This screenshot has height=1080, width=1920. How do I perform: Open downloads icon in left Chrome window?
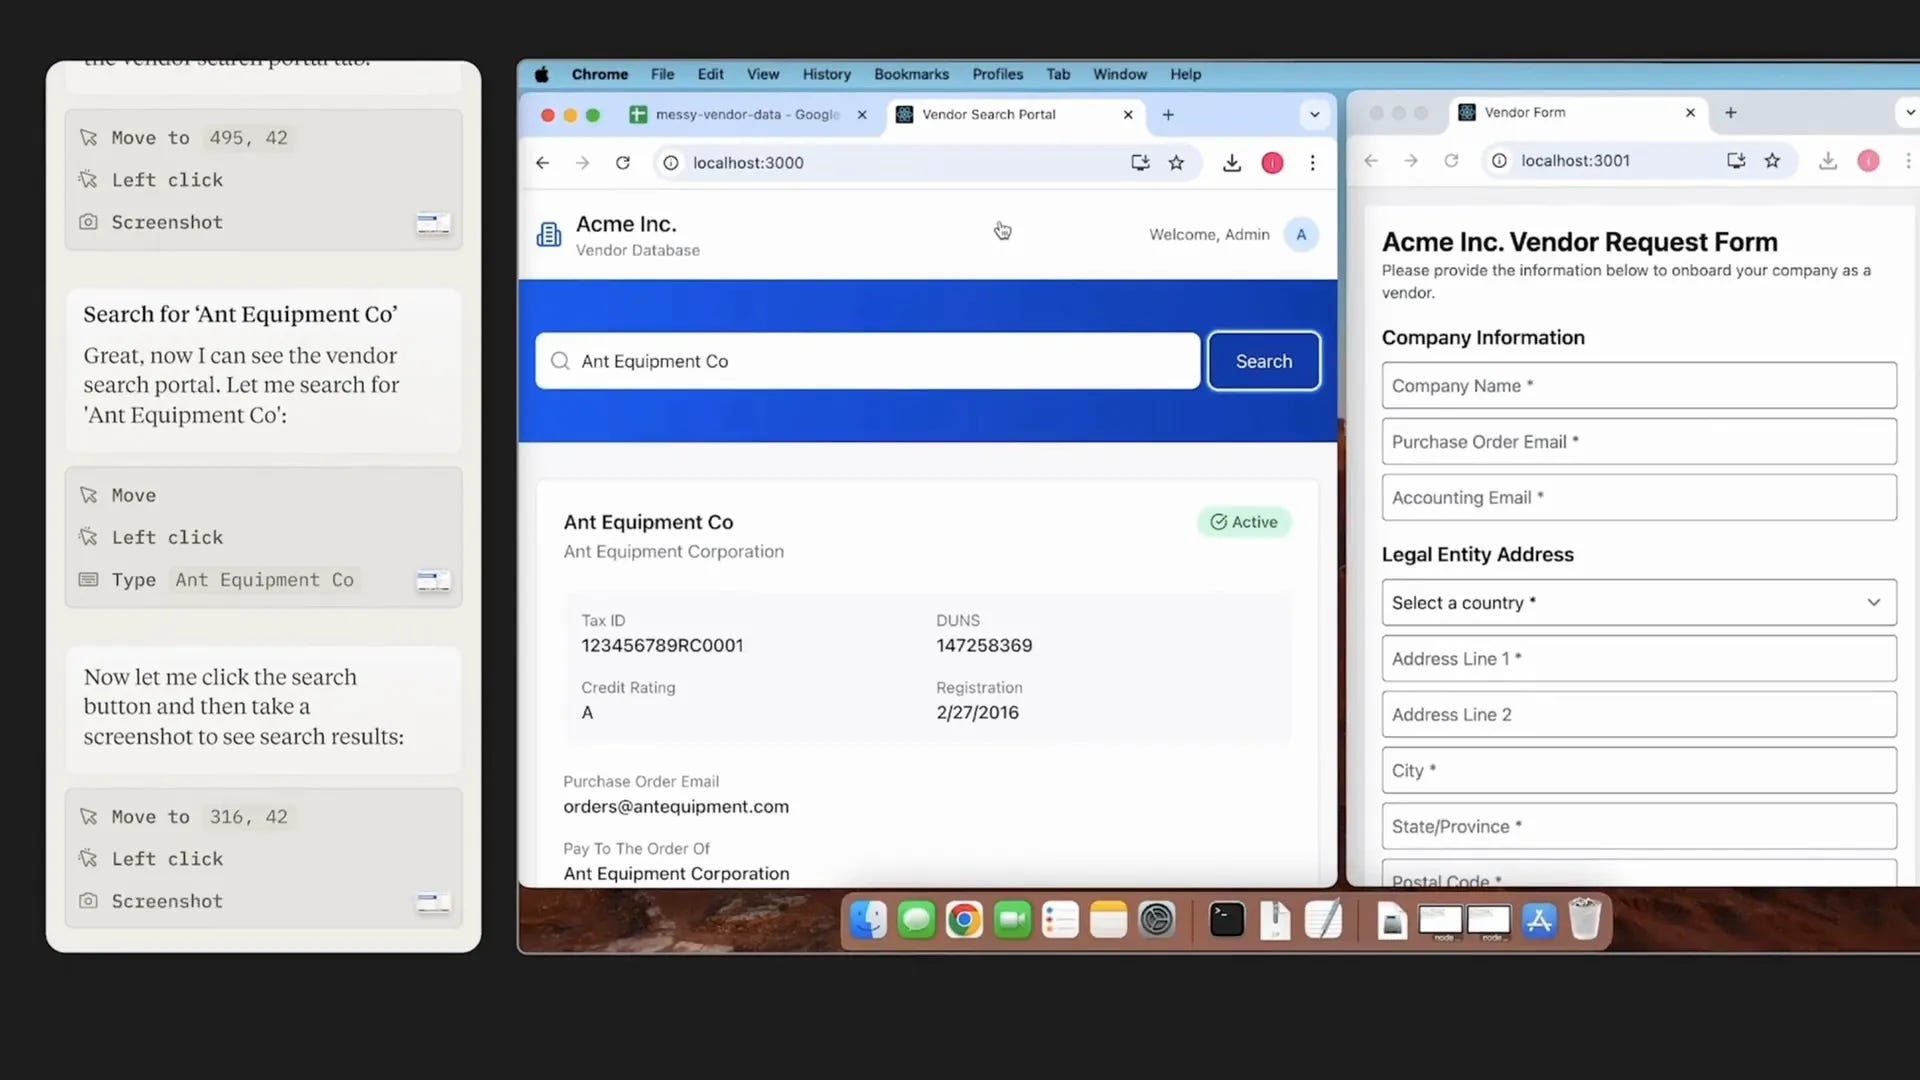1232,163
